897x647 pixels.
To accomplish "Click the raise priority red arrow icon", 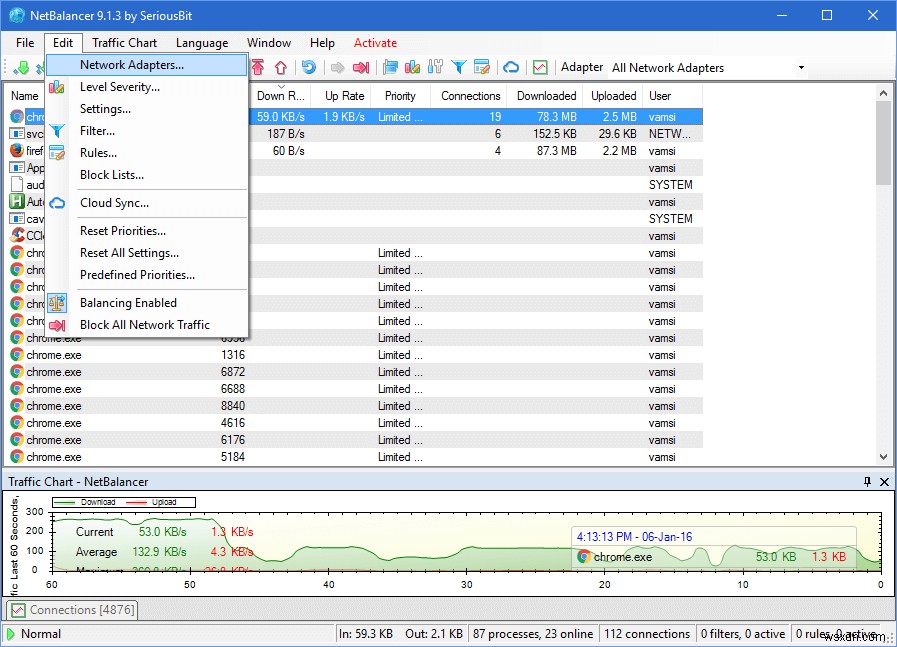I will 257,67.
